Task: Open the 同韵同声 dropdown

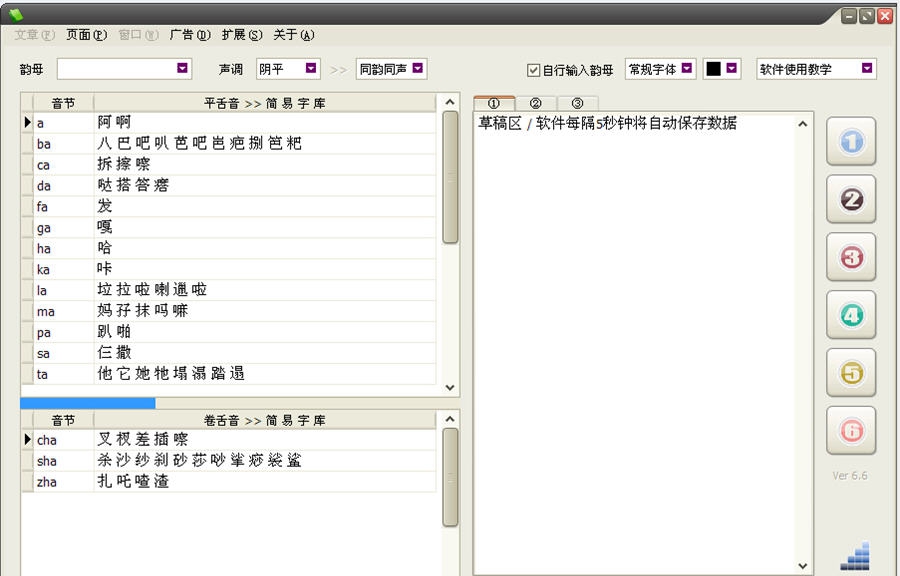Action: tap(417, 69)
